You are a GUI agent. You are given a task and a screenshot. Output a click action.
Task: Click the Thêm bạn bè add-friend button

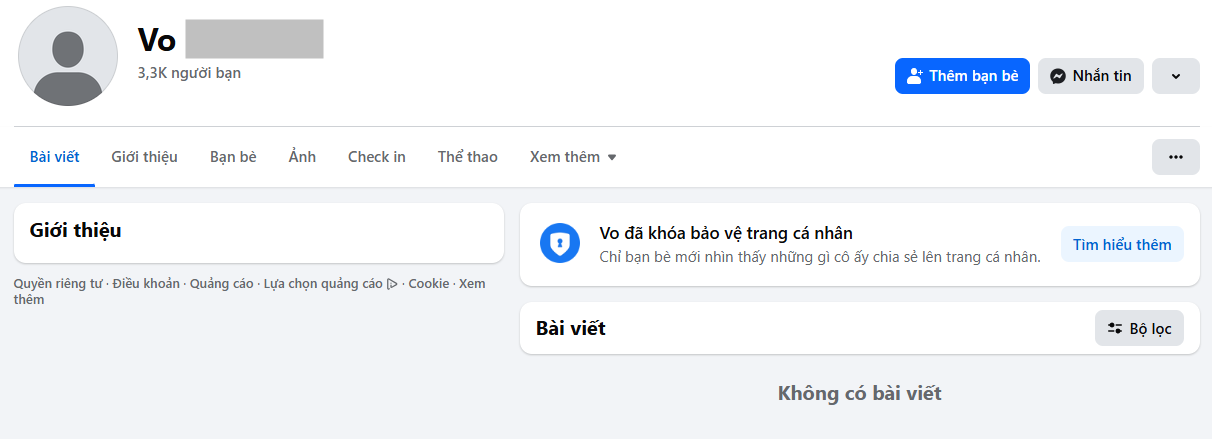(x=962, y=76)
